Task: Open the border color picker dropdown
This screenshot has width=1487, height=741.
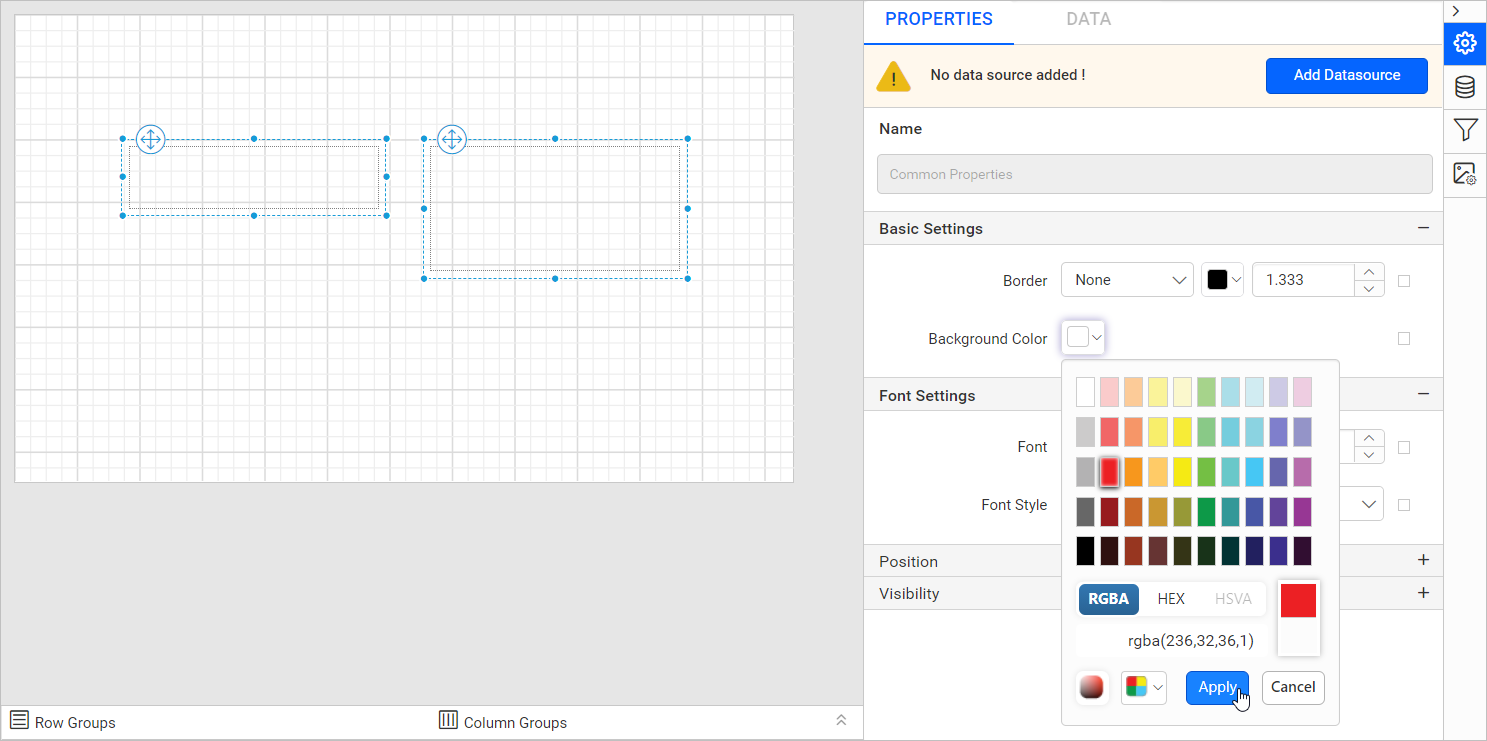Action: pos(1222,279)
